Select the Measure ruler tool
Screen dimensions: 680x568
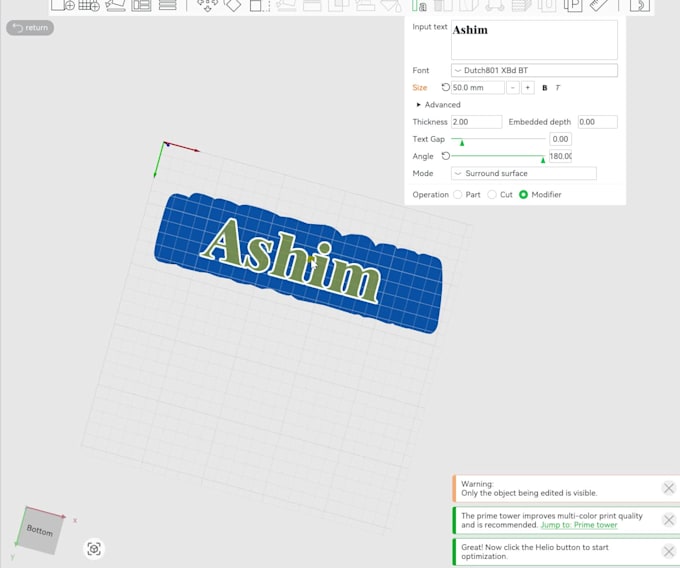pyautogui.click(x=599, y=4)
